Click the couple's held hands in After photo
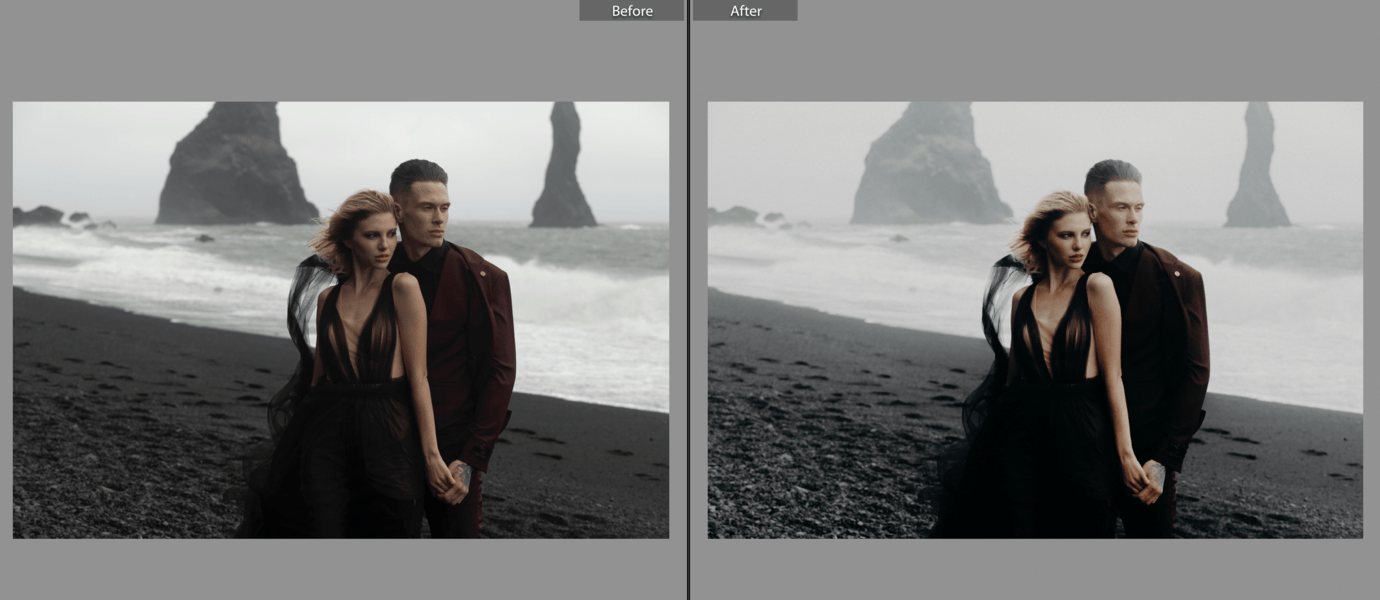The height and width of the screenshot is (600, 1380). (1145, 478)
